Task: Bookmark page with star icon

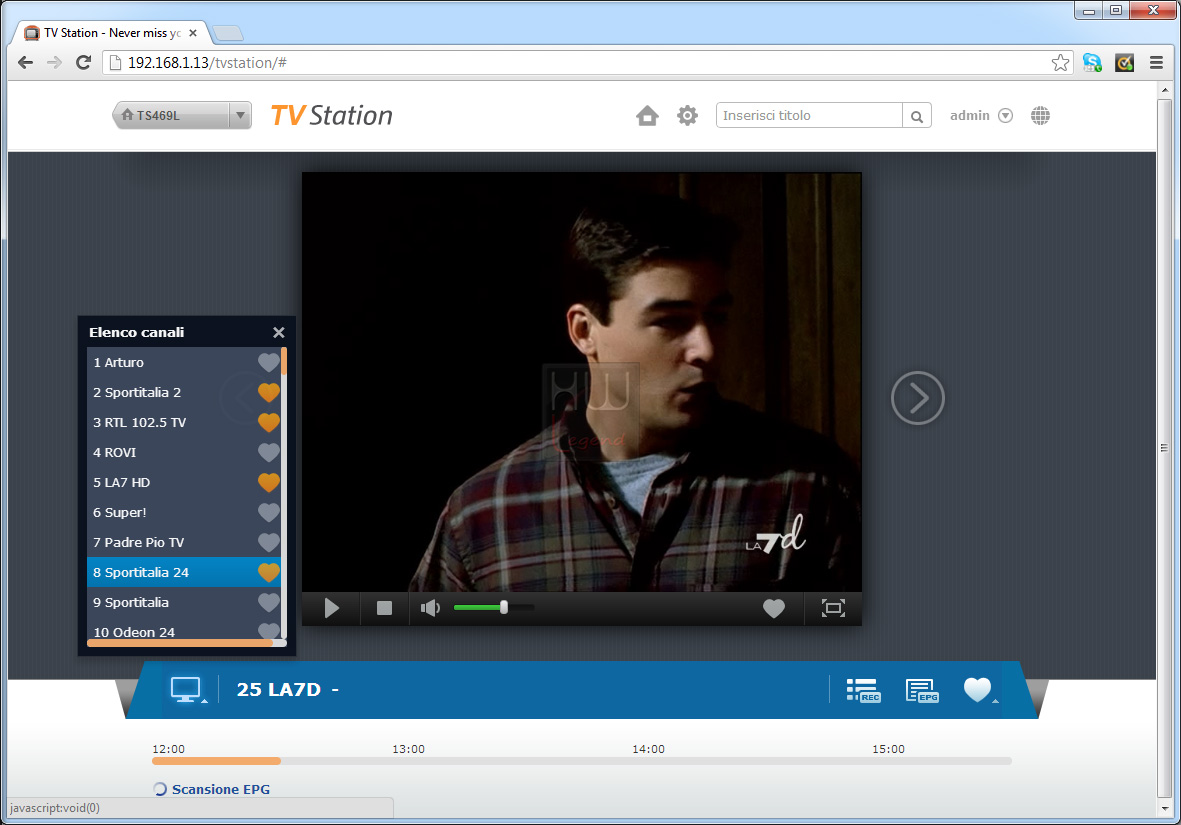Action: [x=1060, y=63]
